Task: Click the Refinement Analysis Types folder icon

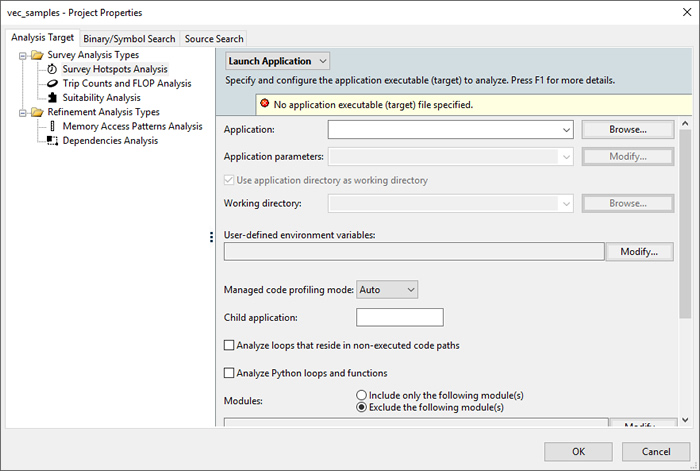Action: coord(37,112)
